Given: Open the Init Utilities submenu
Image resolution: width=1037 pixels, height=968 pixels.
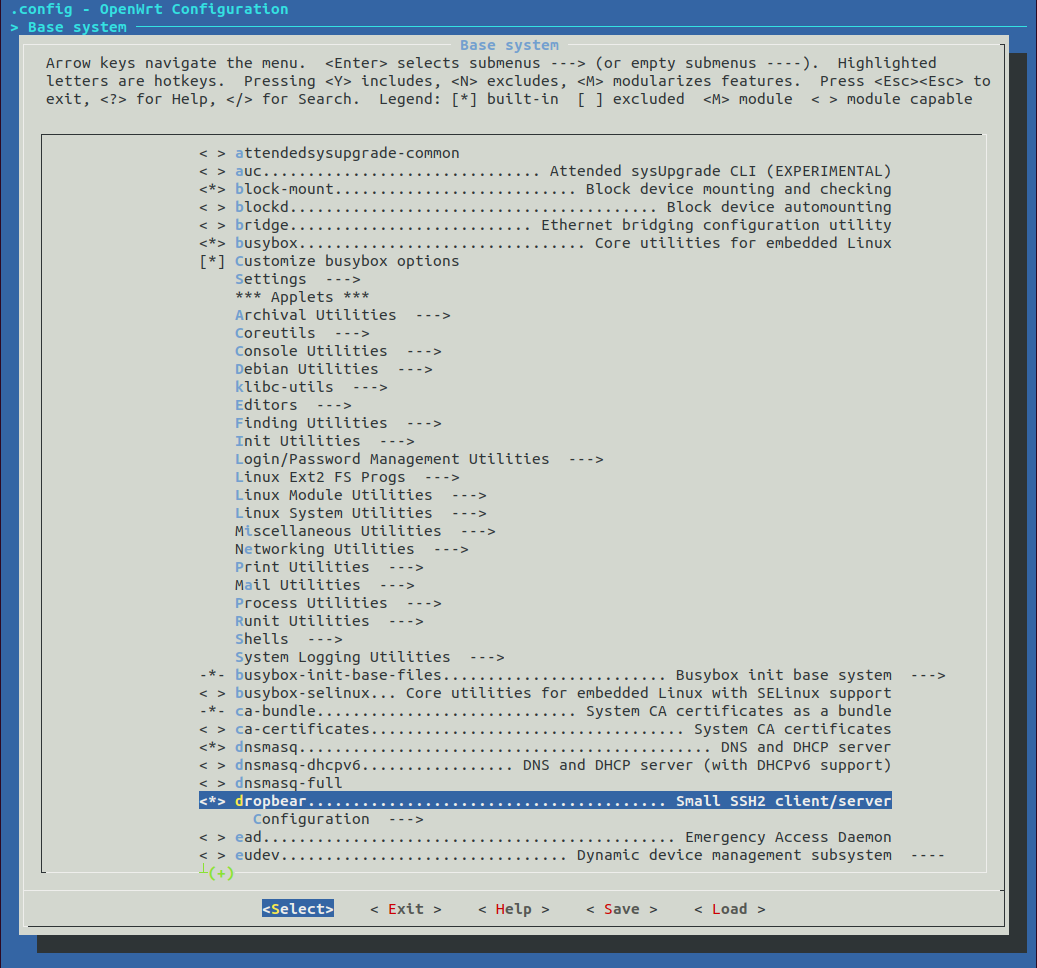Looking at the screenshot, I should [325, 441].
